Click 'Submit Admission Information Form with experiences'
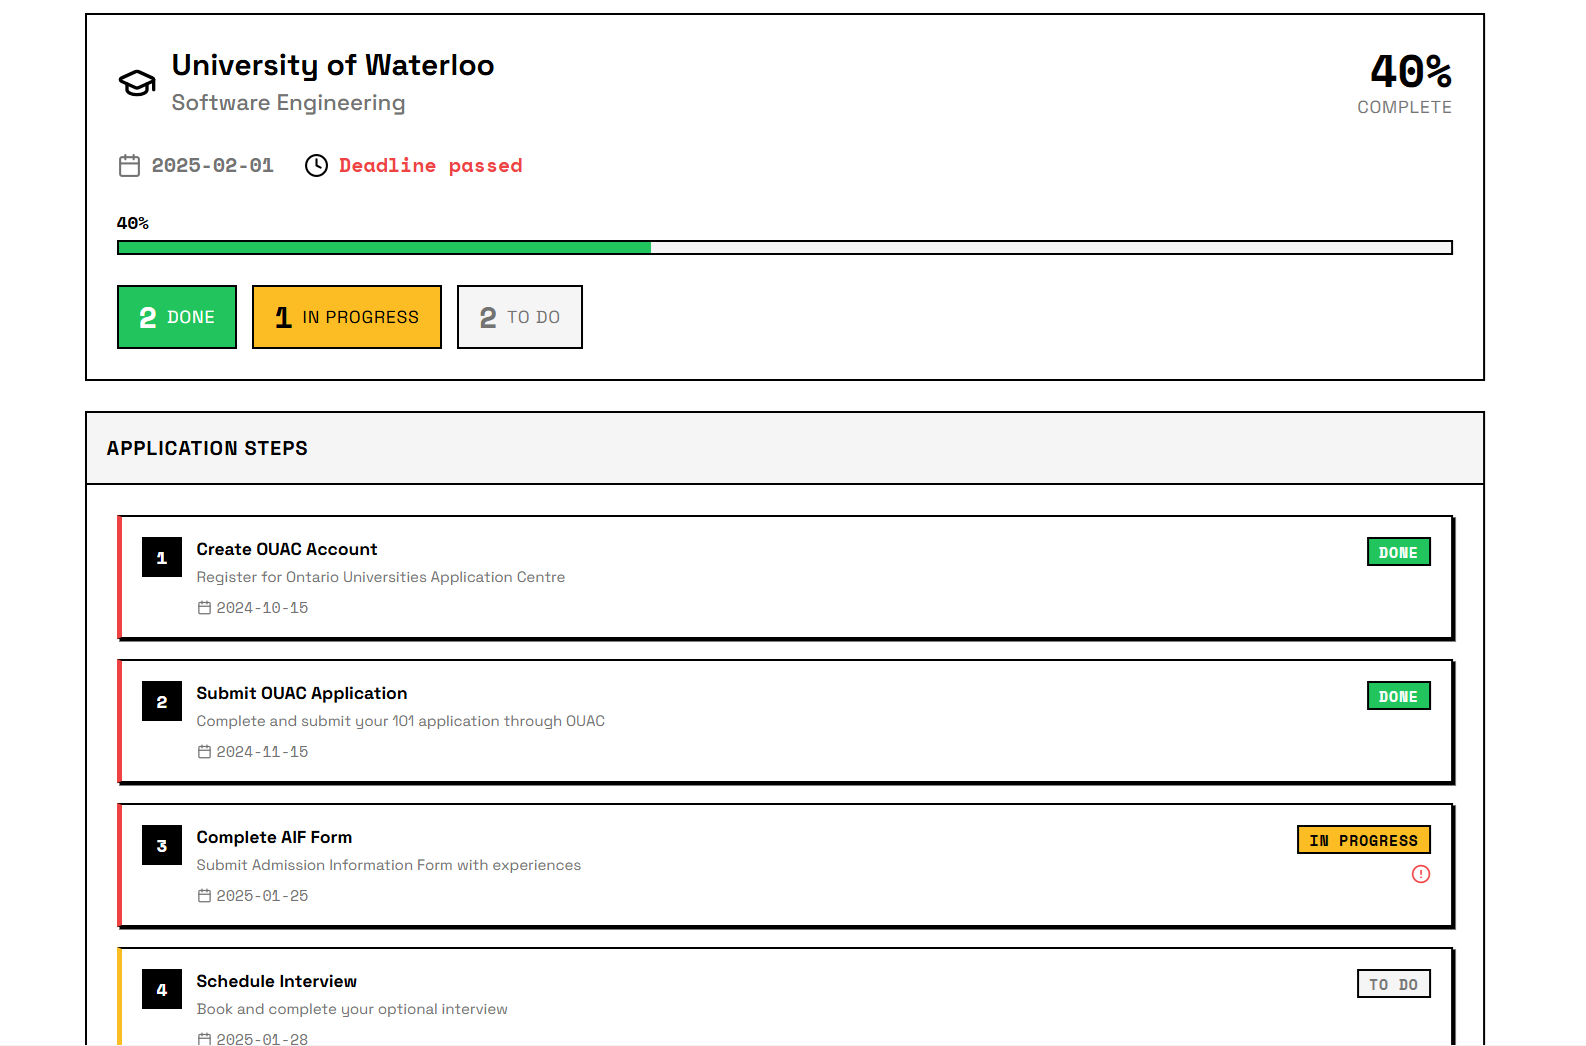 [x=389, y=865]
